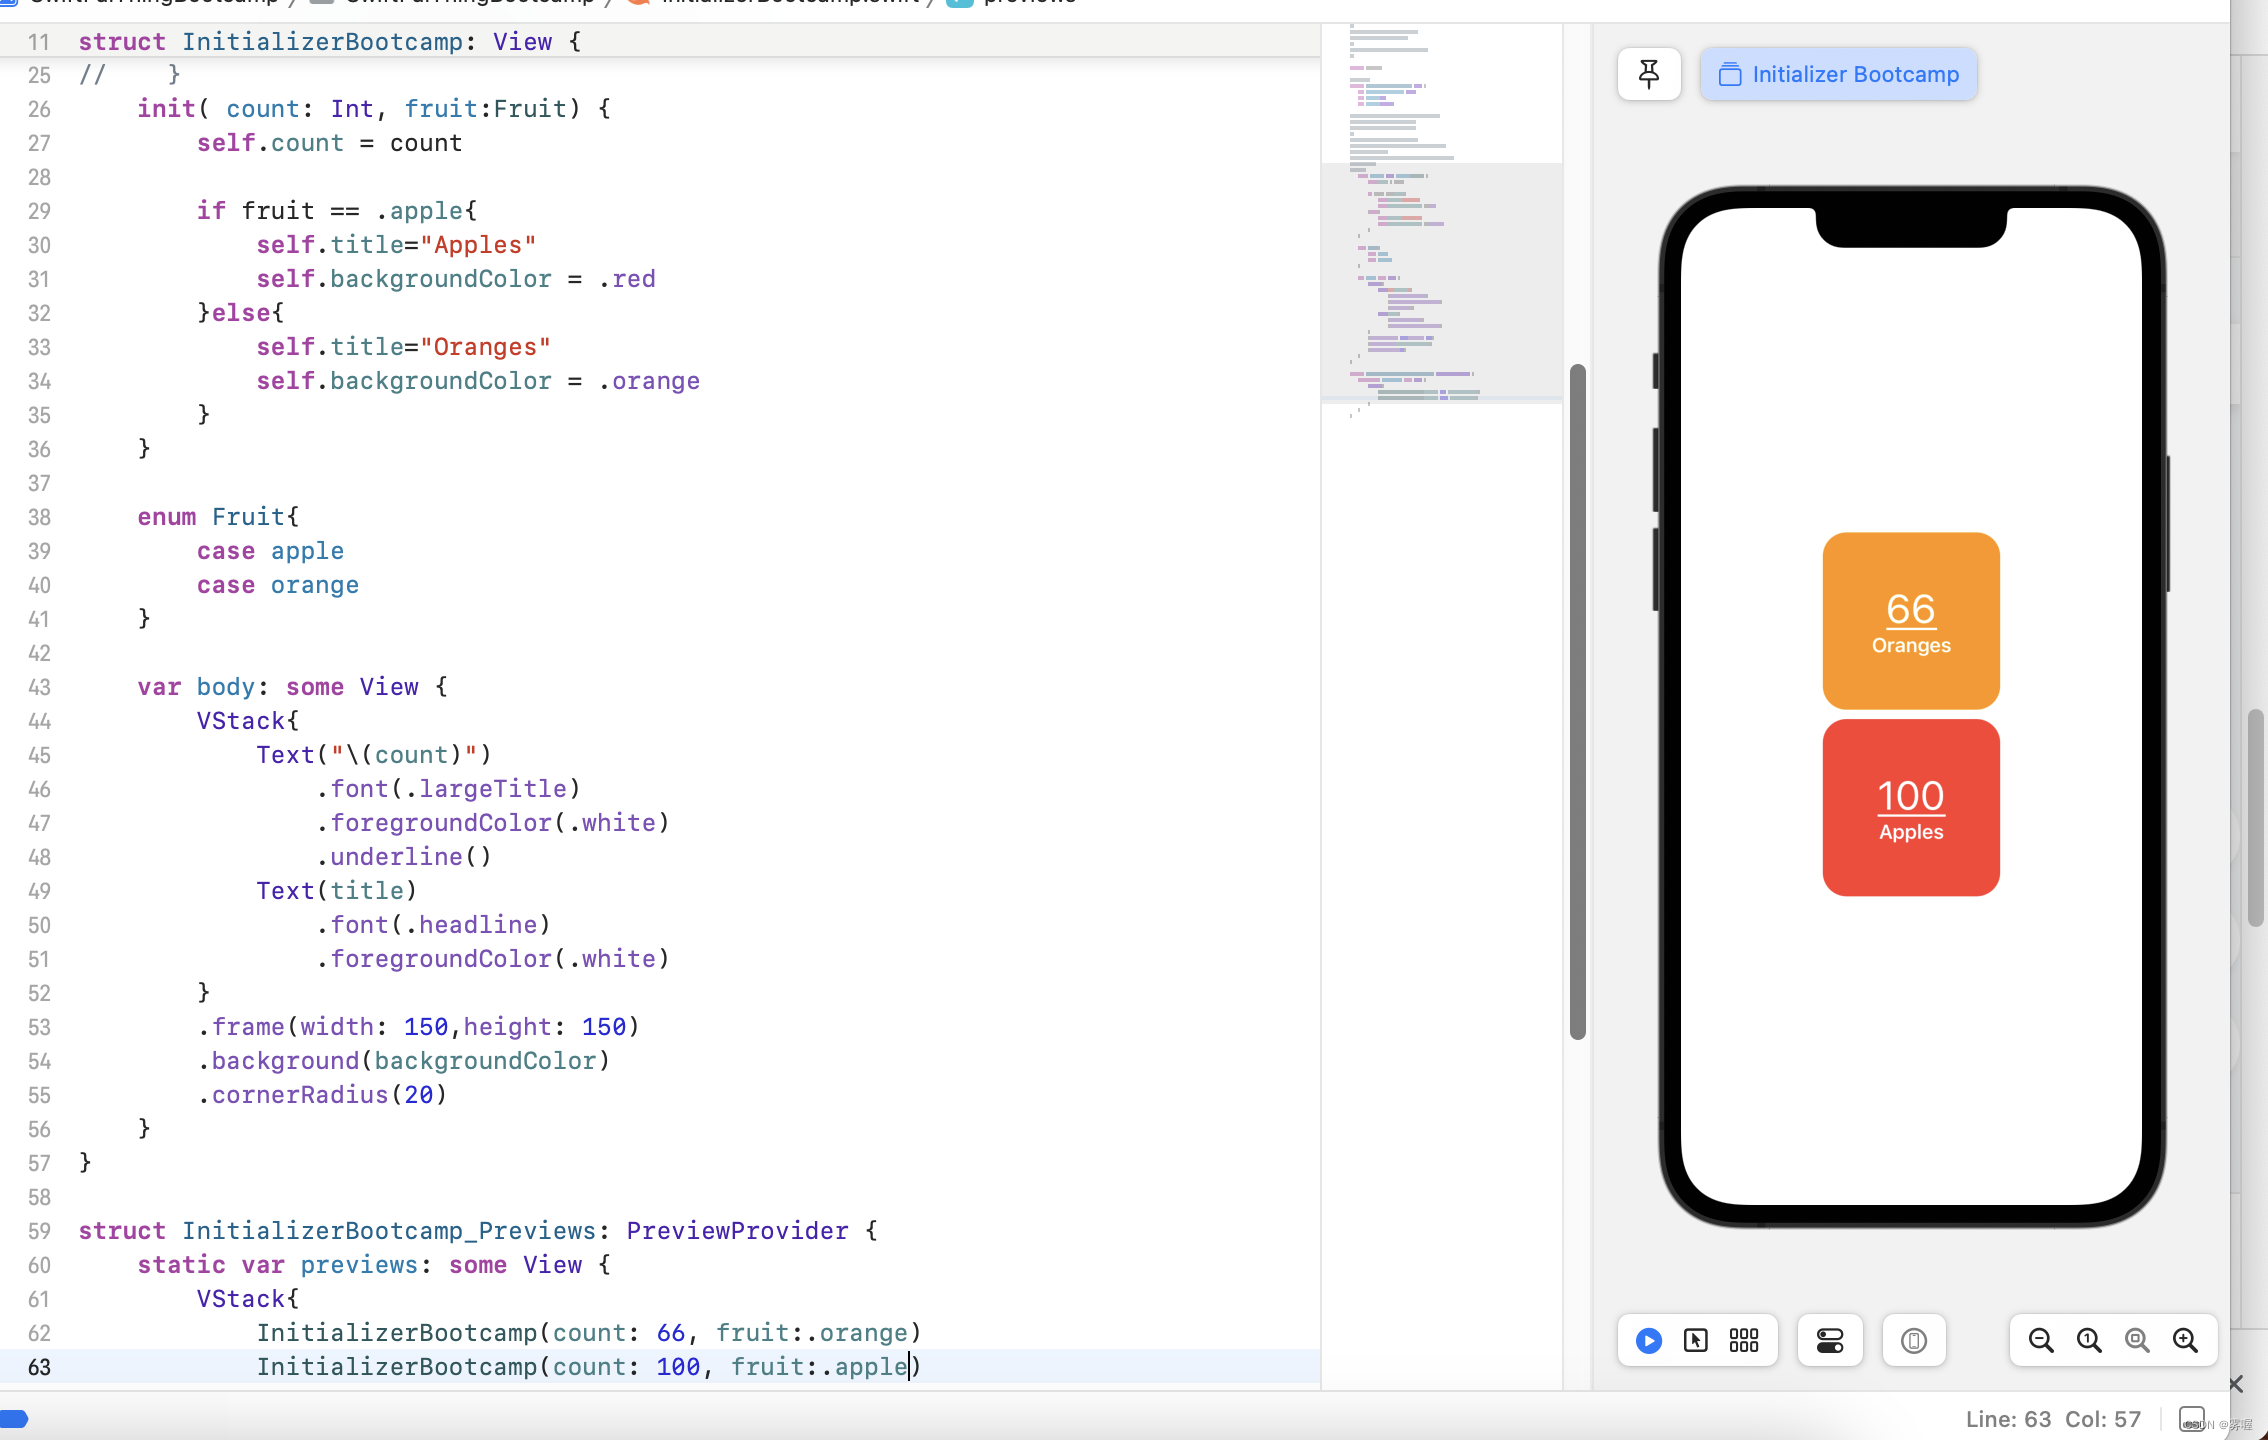Start the live preview play button
This screenshot has height=1440, width=2268.
1649,1340
